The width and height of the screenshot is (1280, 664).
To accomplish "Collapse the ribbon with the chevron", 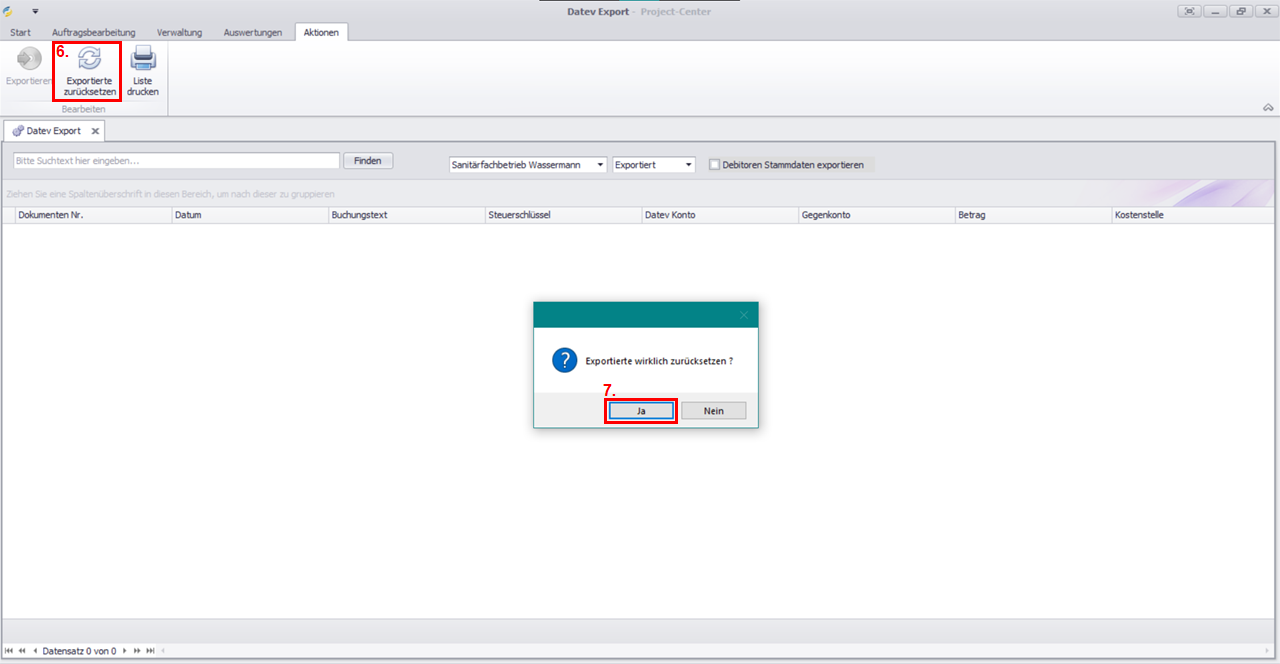I will 1268,107.
